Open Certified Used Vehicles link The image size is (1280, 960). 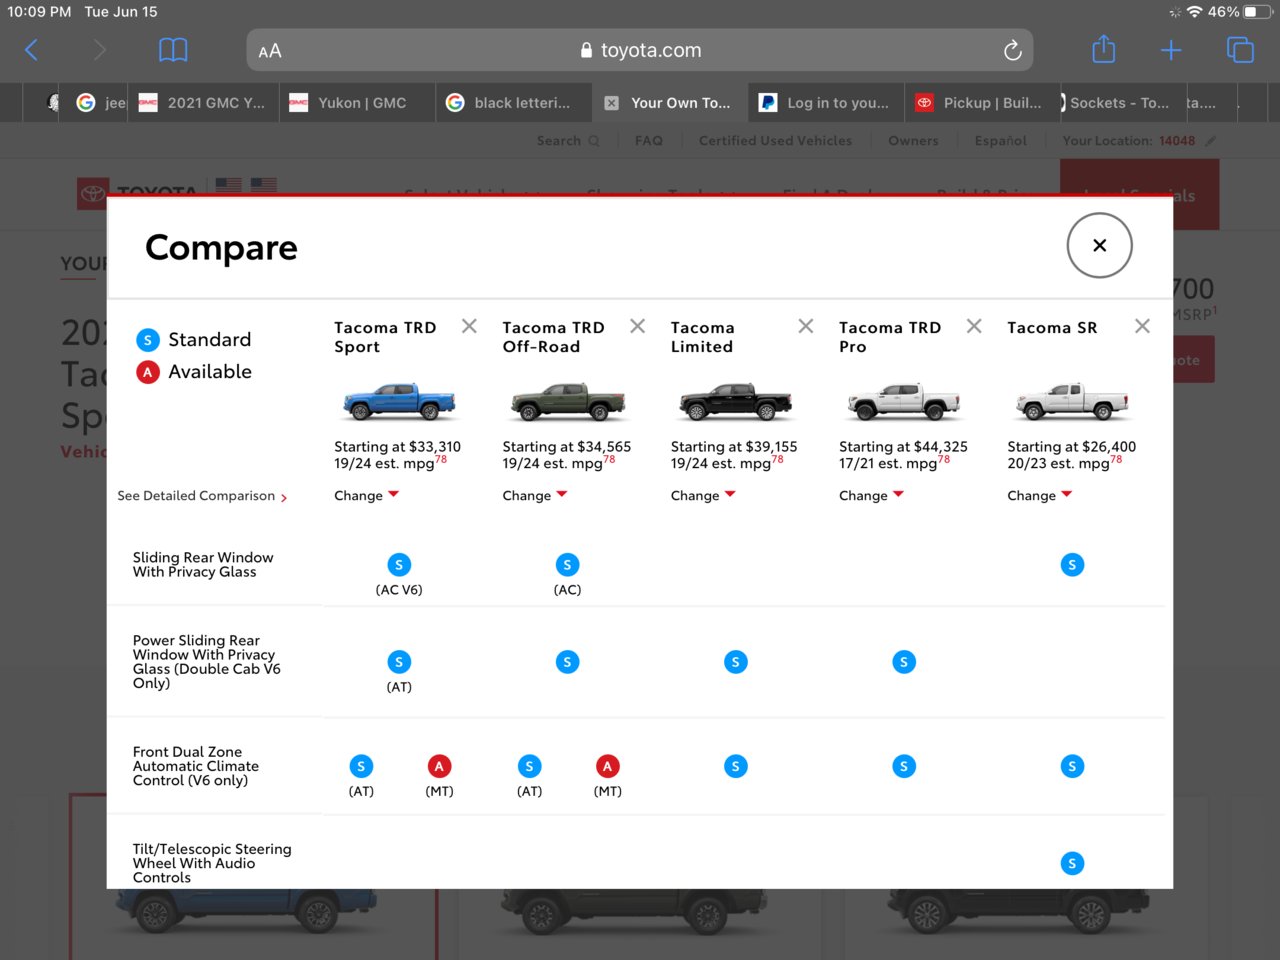775,141
